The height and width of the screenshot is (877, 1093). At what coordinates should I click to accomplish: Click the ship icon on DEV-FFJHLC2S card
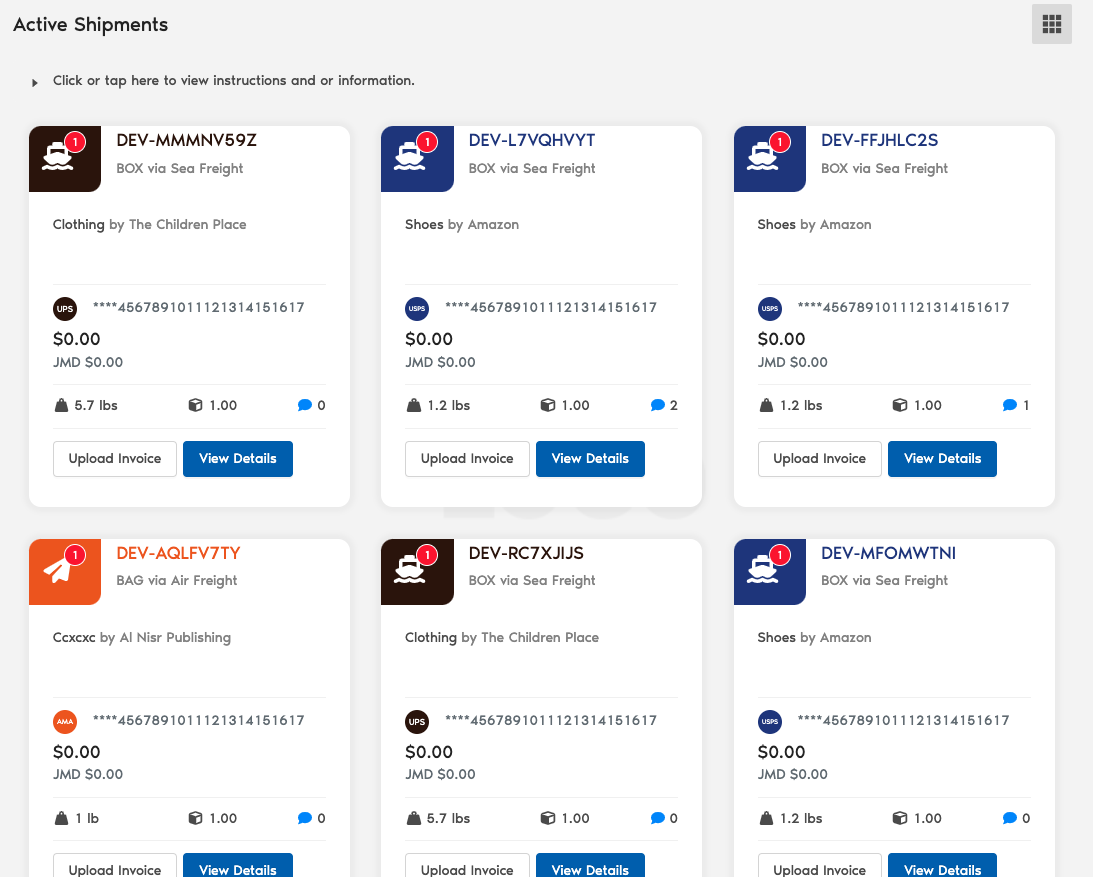pyautogui.click(x=762, y=156)
